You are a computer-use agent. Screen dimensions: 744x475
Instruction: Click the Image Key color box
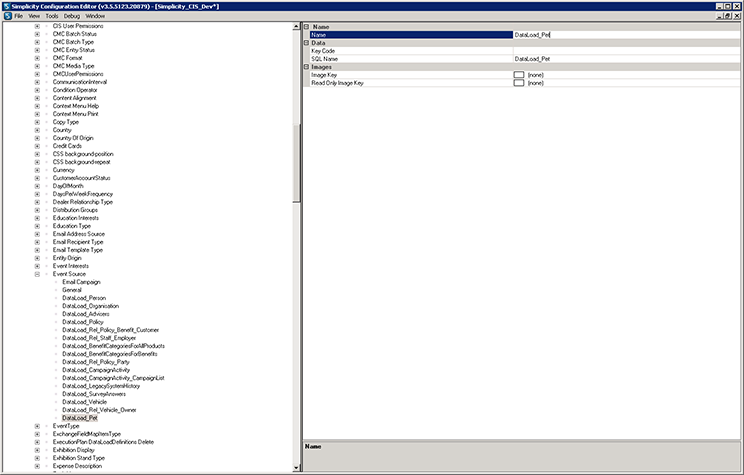click(x=519, y=75)
